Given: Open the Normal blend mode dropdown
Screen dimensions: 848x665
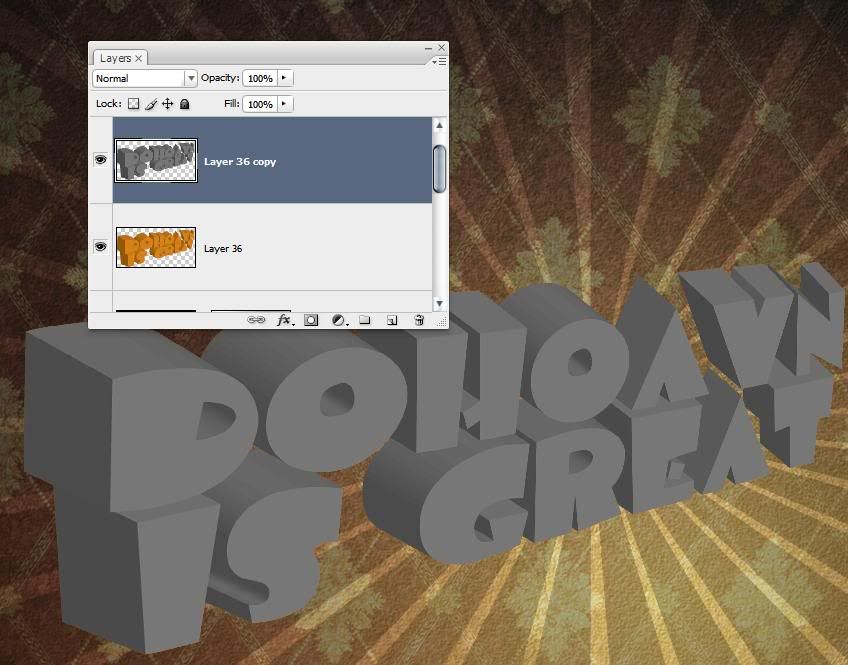Looking at the screenshot, I should (x=144, y=78).
